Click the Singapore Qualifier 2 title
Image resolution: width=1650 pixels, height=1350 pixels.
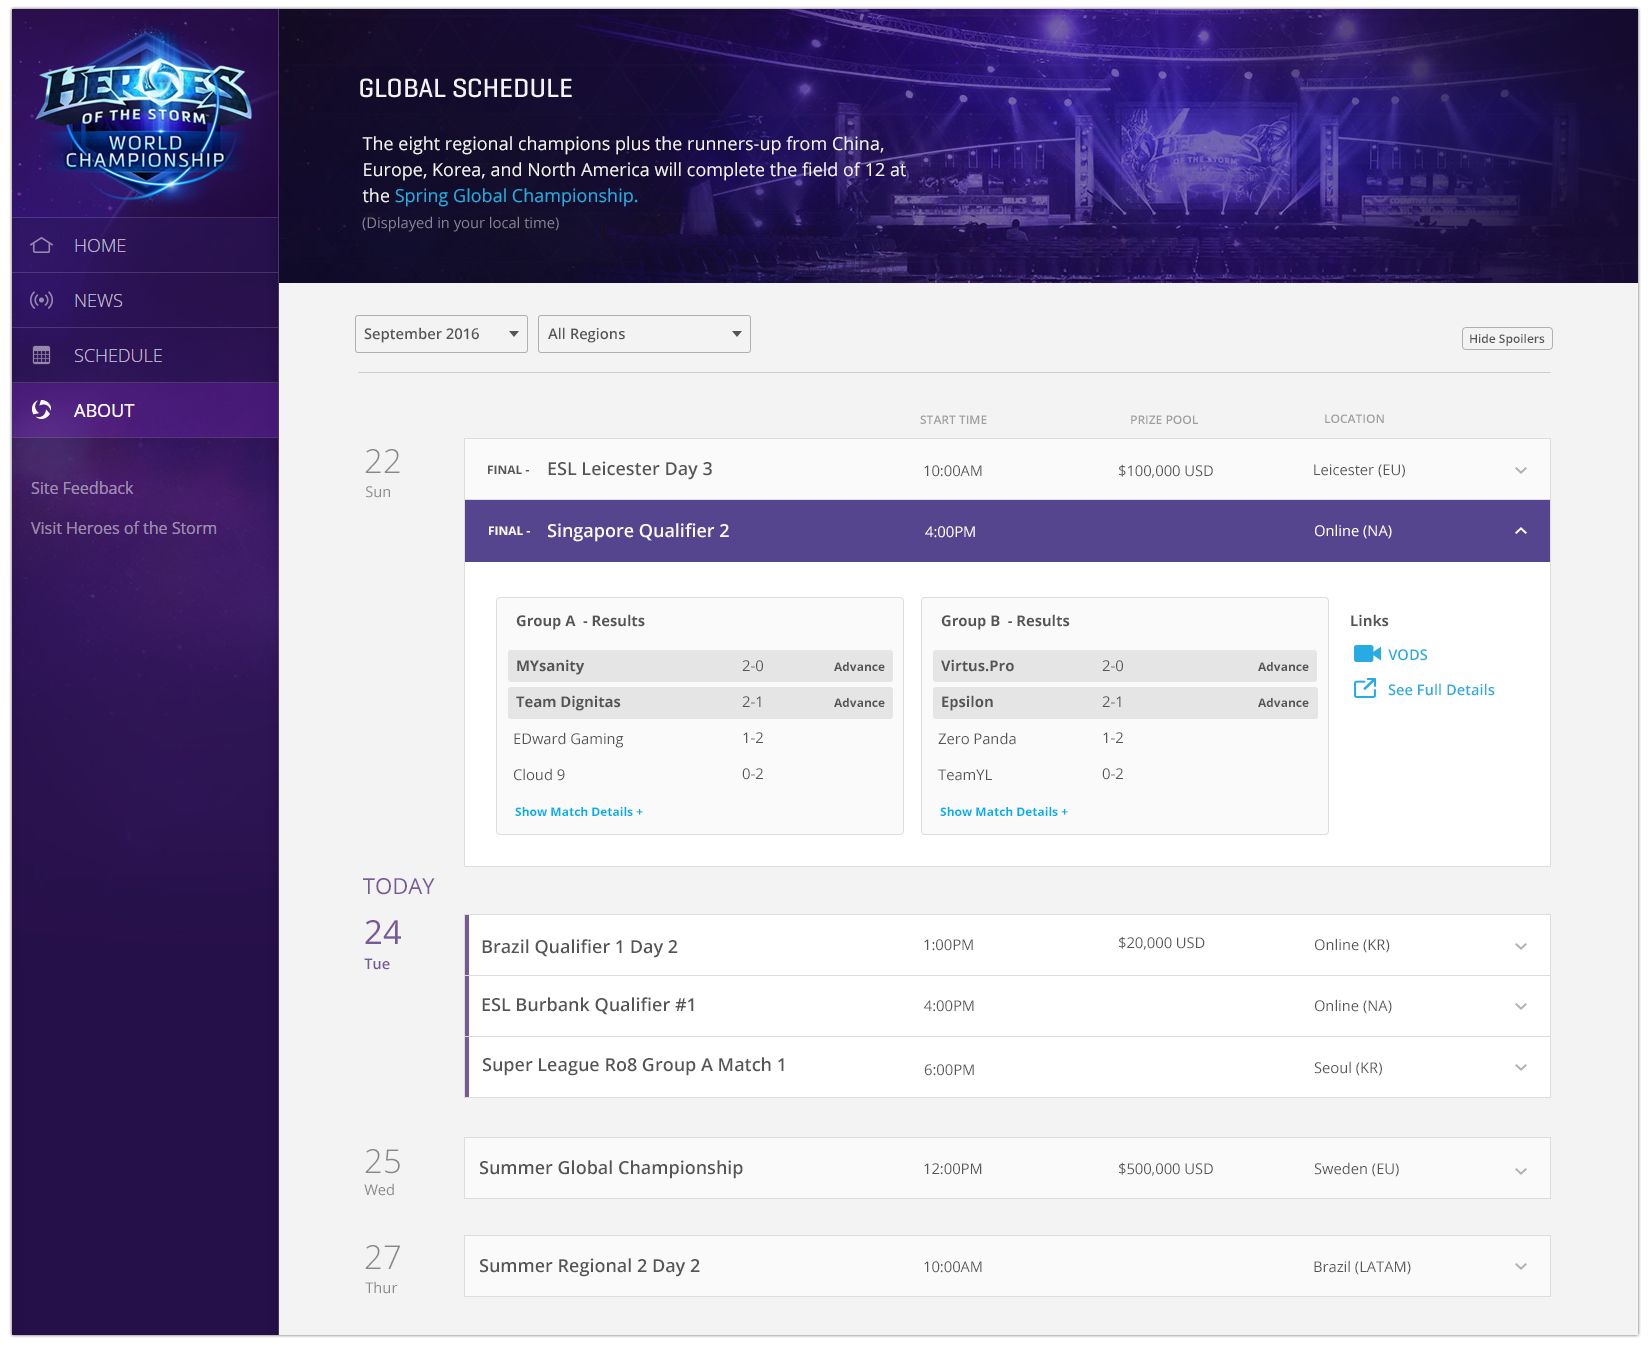(x=638, y=531)
